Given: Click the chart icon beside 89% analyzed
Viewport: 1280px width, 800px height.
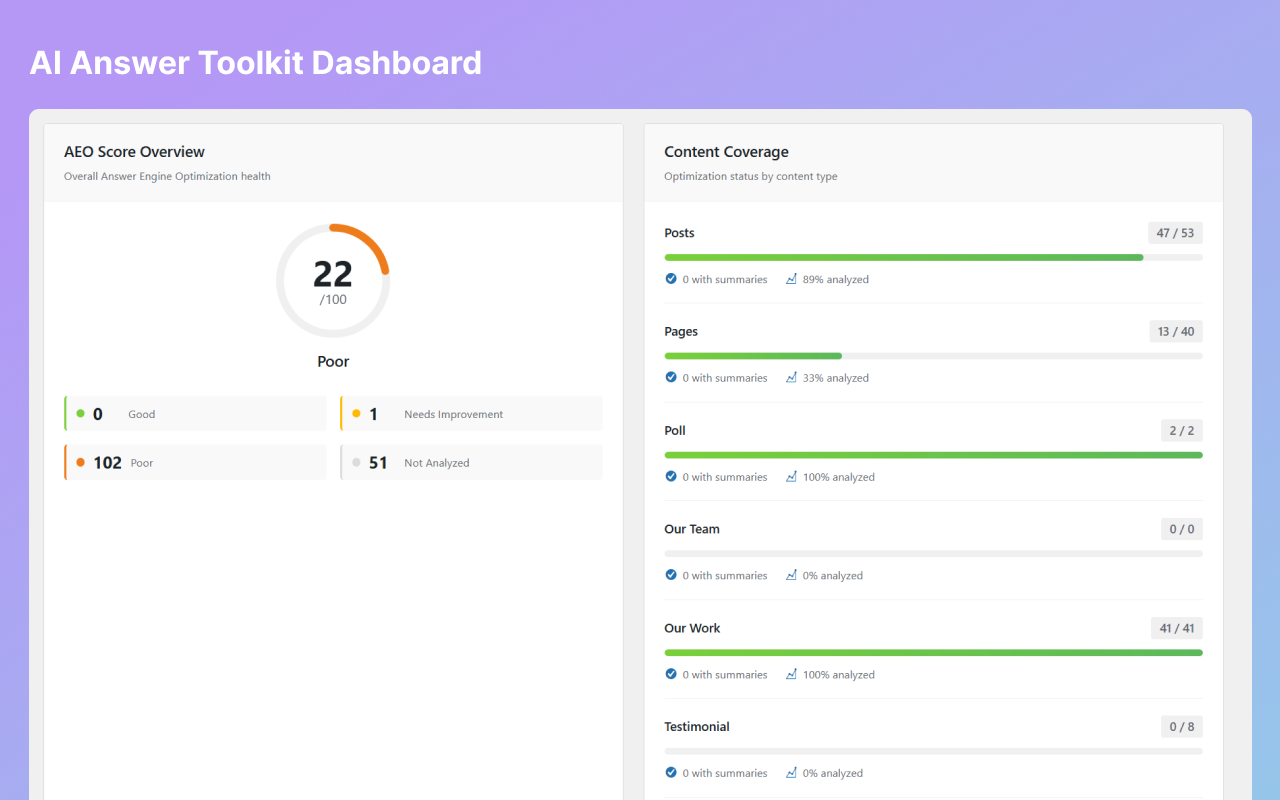Looking at the screenshot, I should click(791, 279).
